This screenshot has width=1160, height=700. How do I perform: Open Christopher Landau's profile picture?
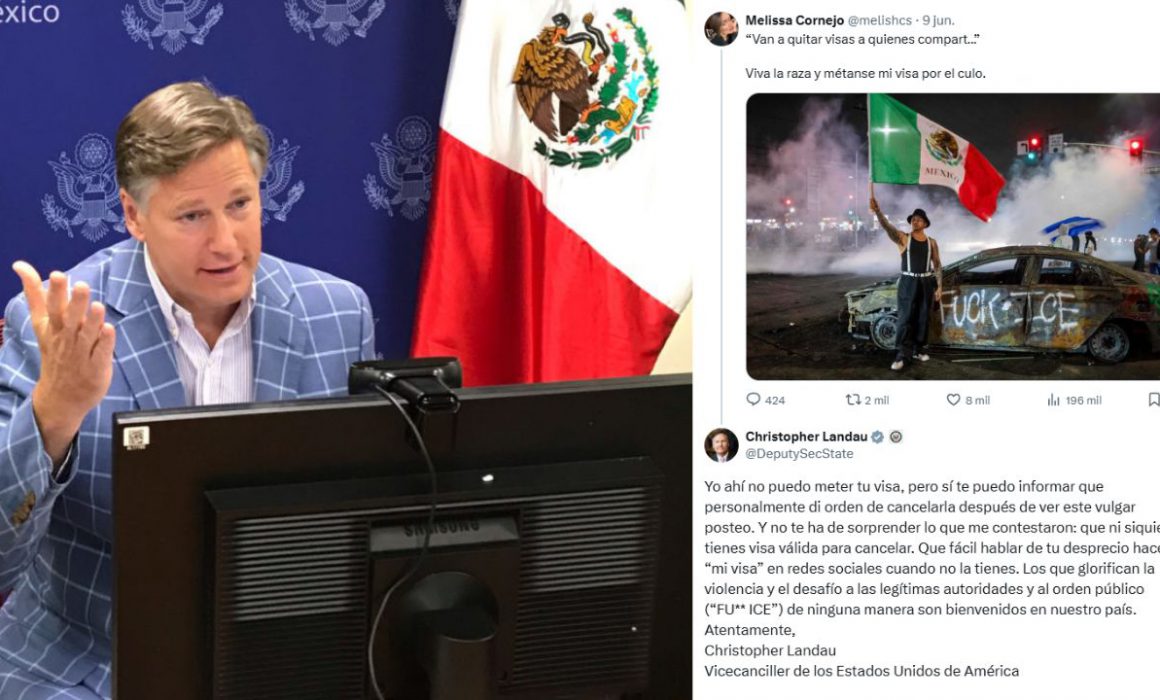coord(721,445)
